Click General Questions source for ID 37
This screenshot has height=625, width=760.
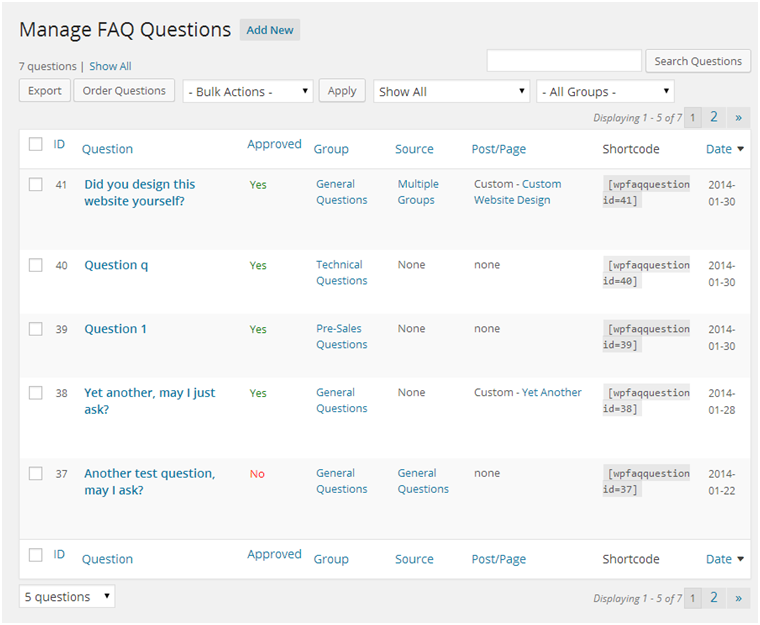coord(423,481)
